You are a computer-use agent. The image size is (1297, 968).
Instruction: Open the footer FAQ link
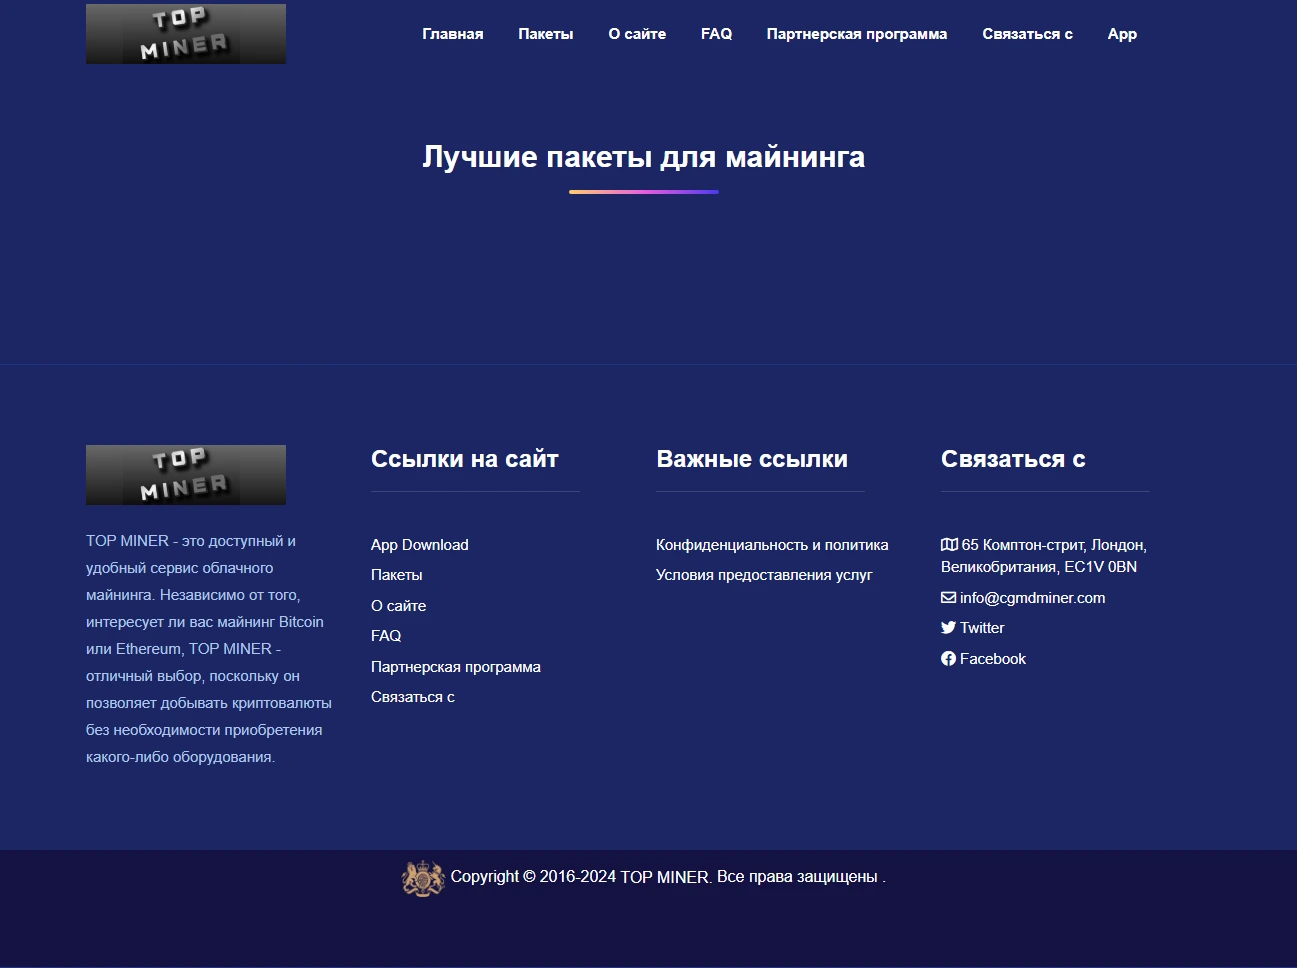tap(386, 636)
